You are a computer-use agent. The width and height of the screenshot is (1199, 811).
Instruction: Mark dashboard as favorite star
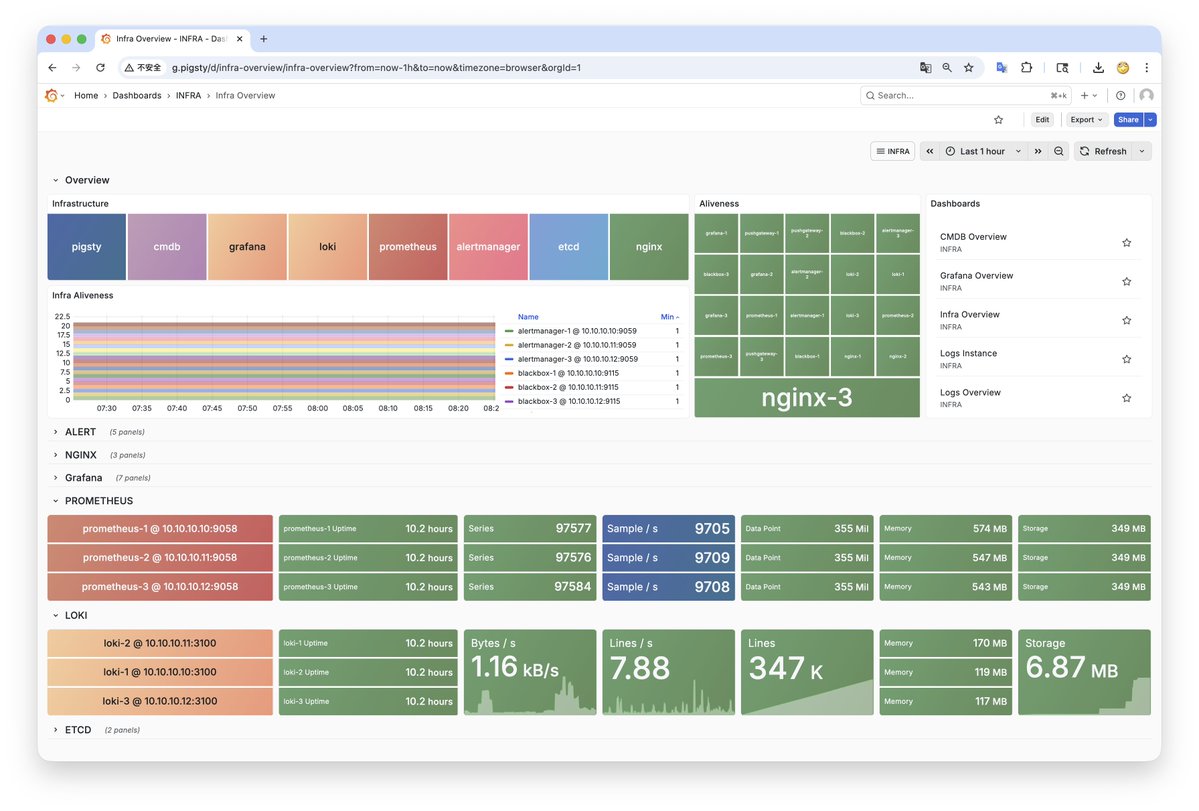click(998, 120)
